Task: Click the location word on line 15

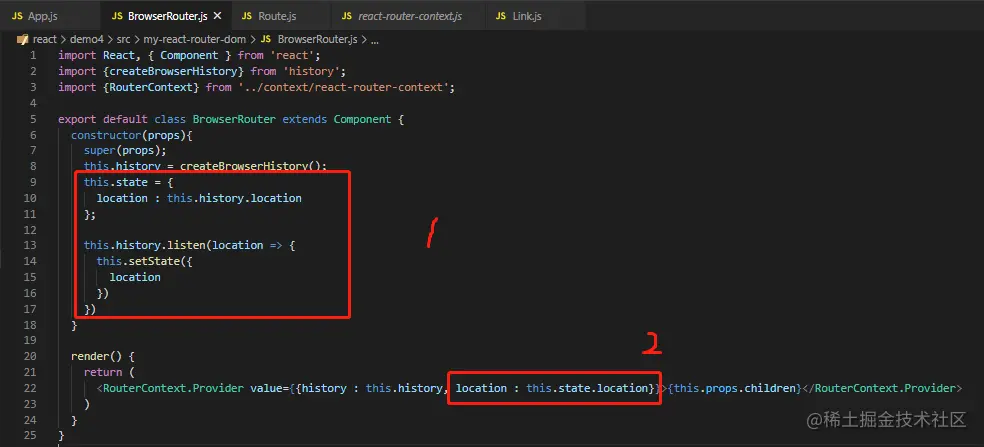Action: coord(135,277)
